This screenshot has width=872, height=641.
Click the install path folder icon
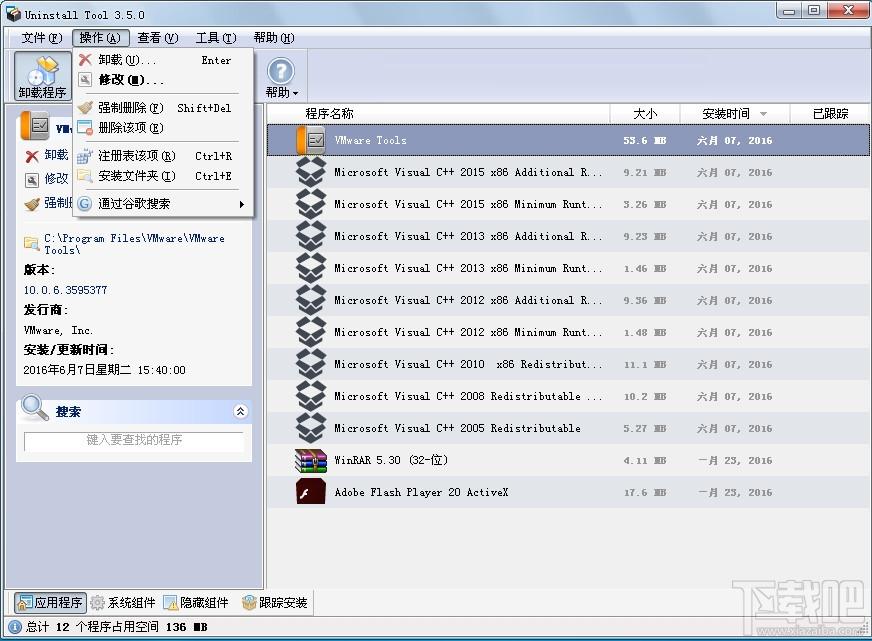pos(31,243)
